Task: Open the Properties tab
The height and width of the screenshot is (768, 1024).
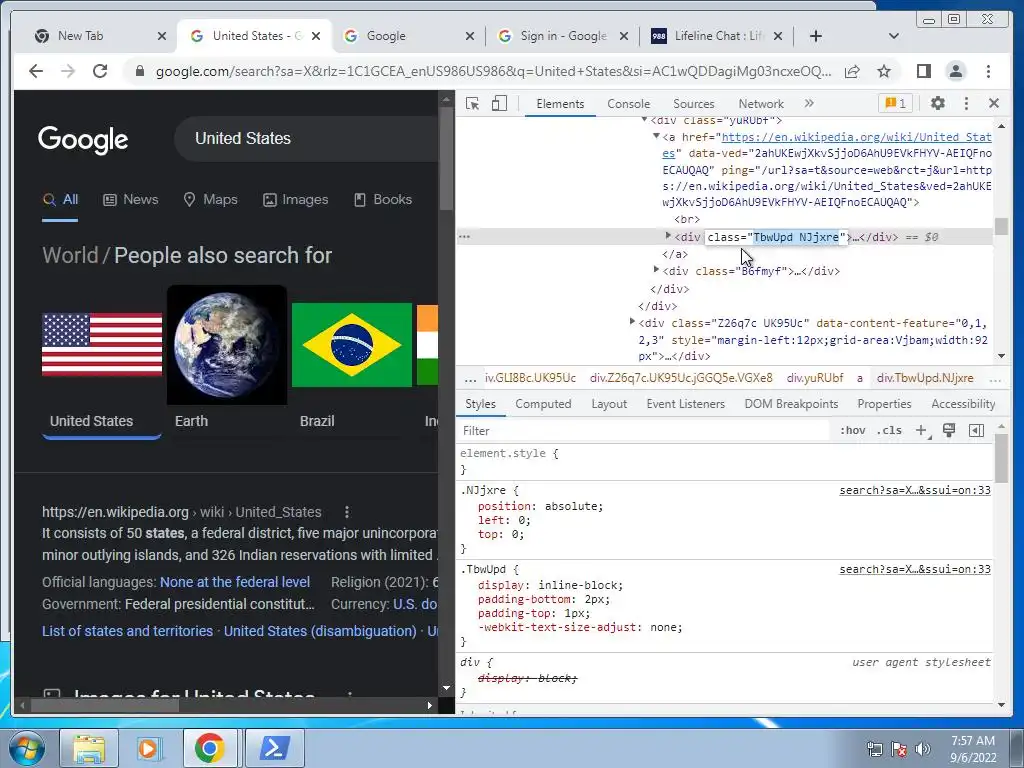Action: (x=884, y=404)
